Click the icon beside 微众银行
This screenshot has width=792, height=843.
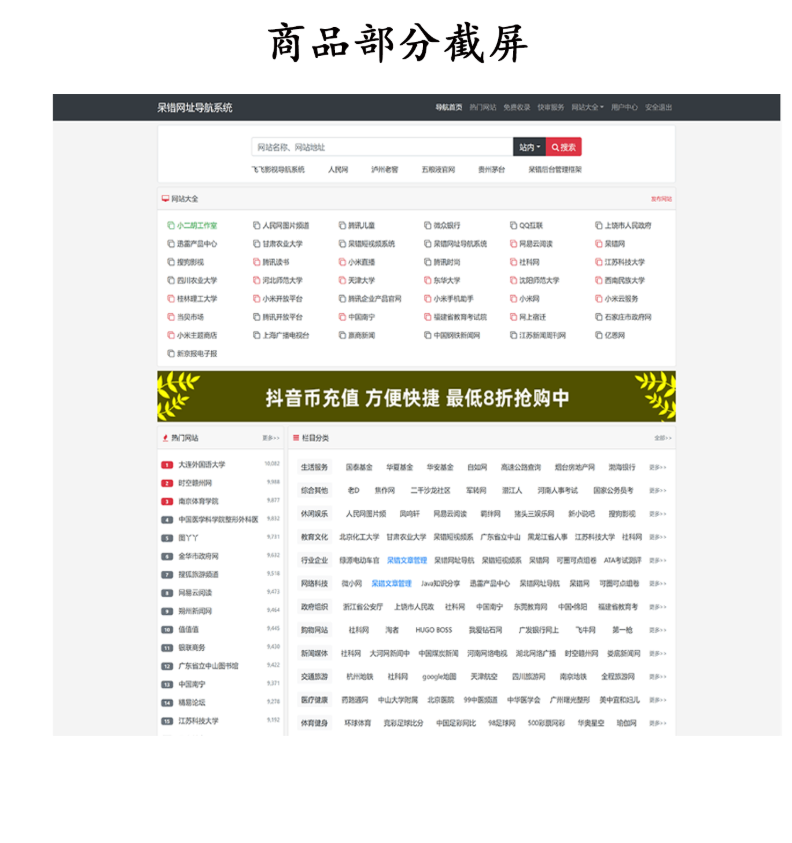point(426,226)
